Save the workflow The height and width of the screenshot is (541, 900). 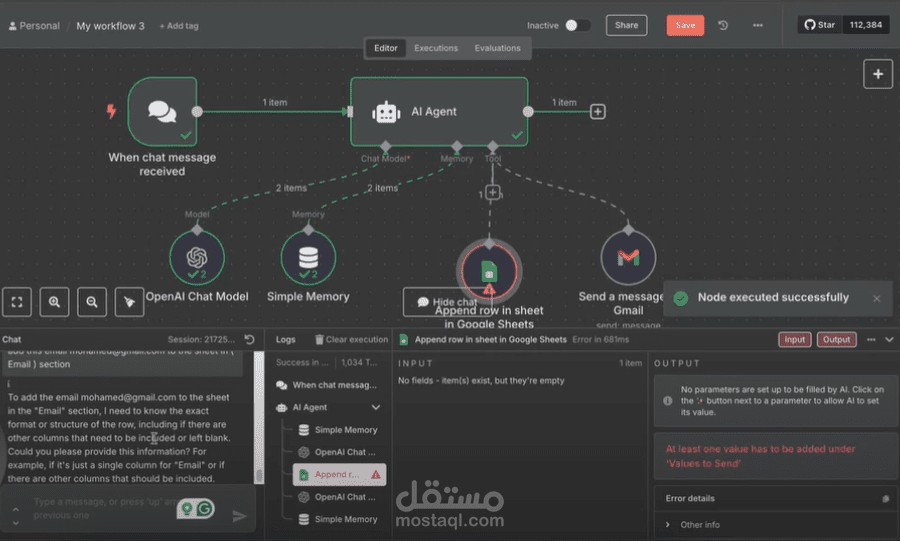pyautogui.click(x=685, y=25)
